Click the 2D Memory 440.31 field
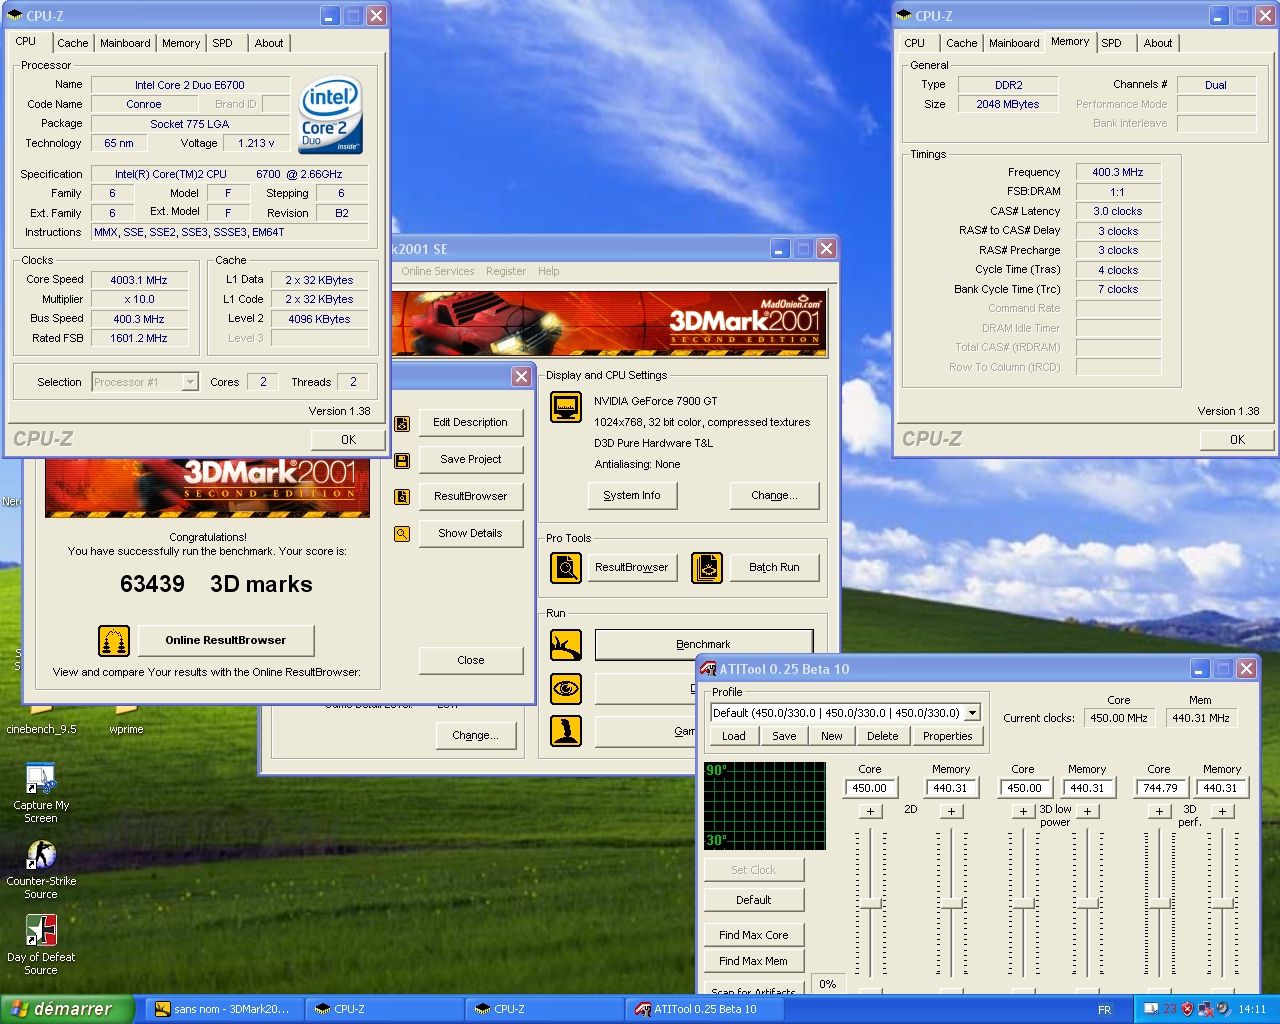Viewport: 1280px width, 1024px height. 950,788
